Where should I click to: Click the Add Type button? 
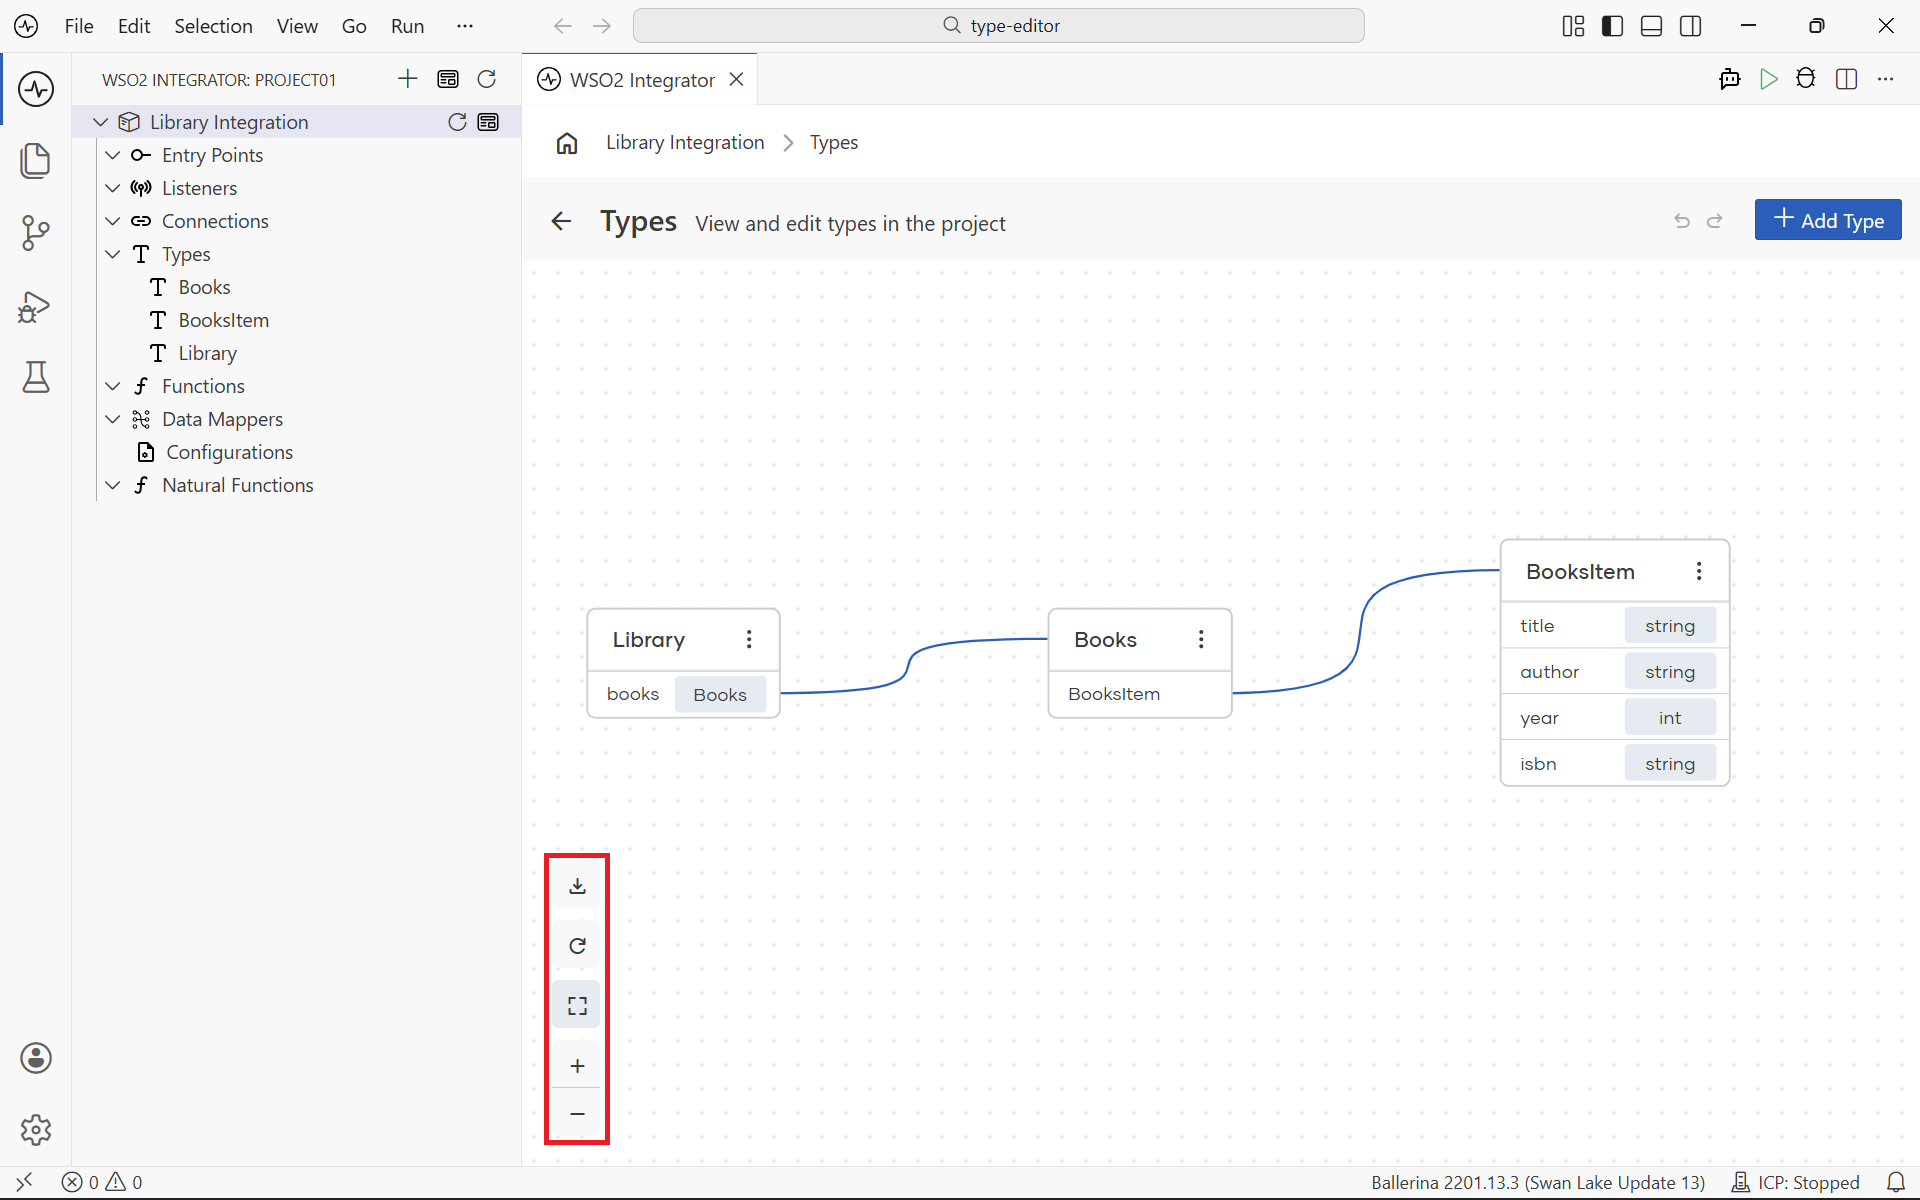click(x=1828, y=220)
